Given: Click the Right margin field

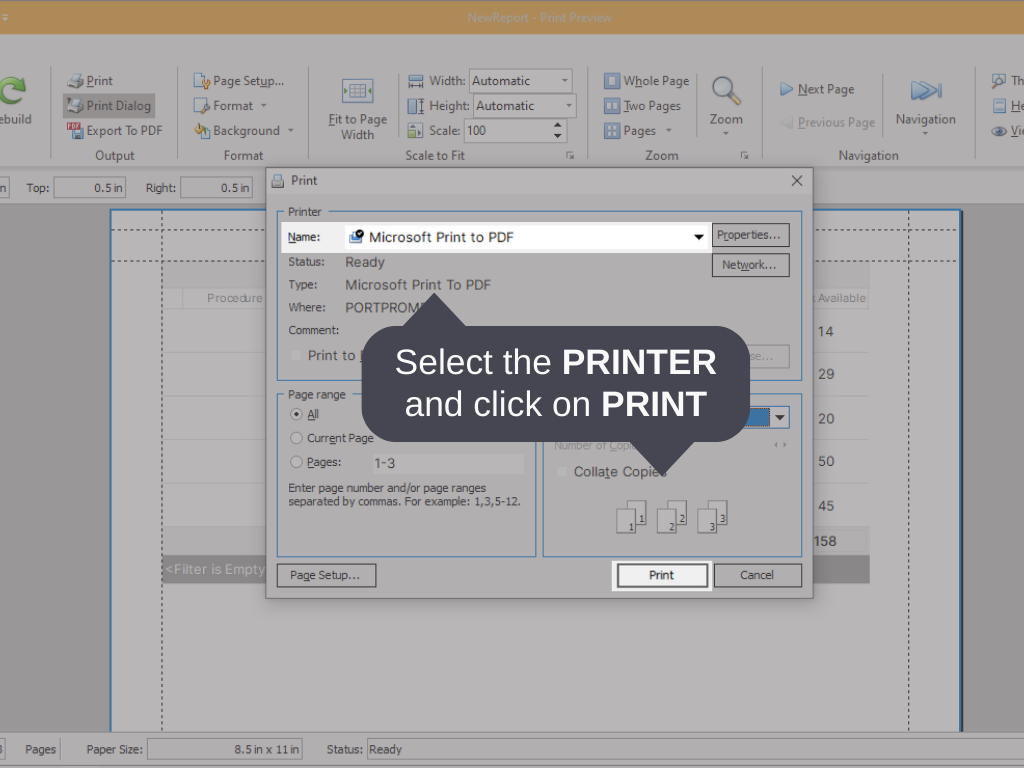Looking at the screenshot, I should (x=216, y=188).
